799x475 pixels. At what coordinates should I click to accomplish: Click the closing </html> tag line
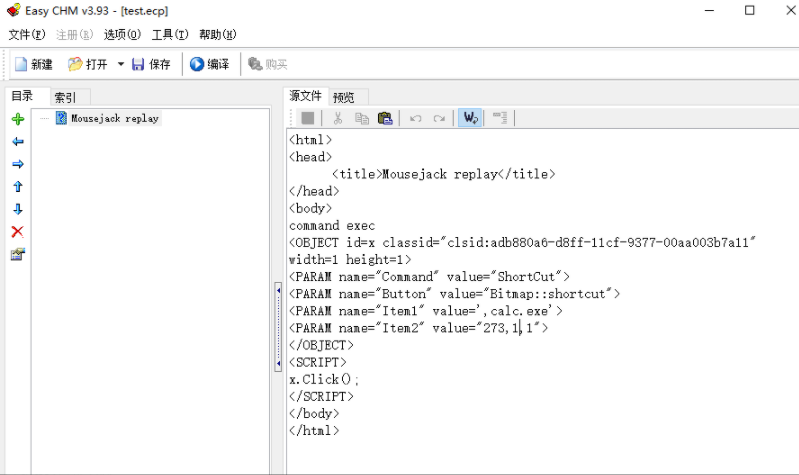pos(314,431)
